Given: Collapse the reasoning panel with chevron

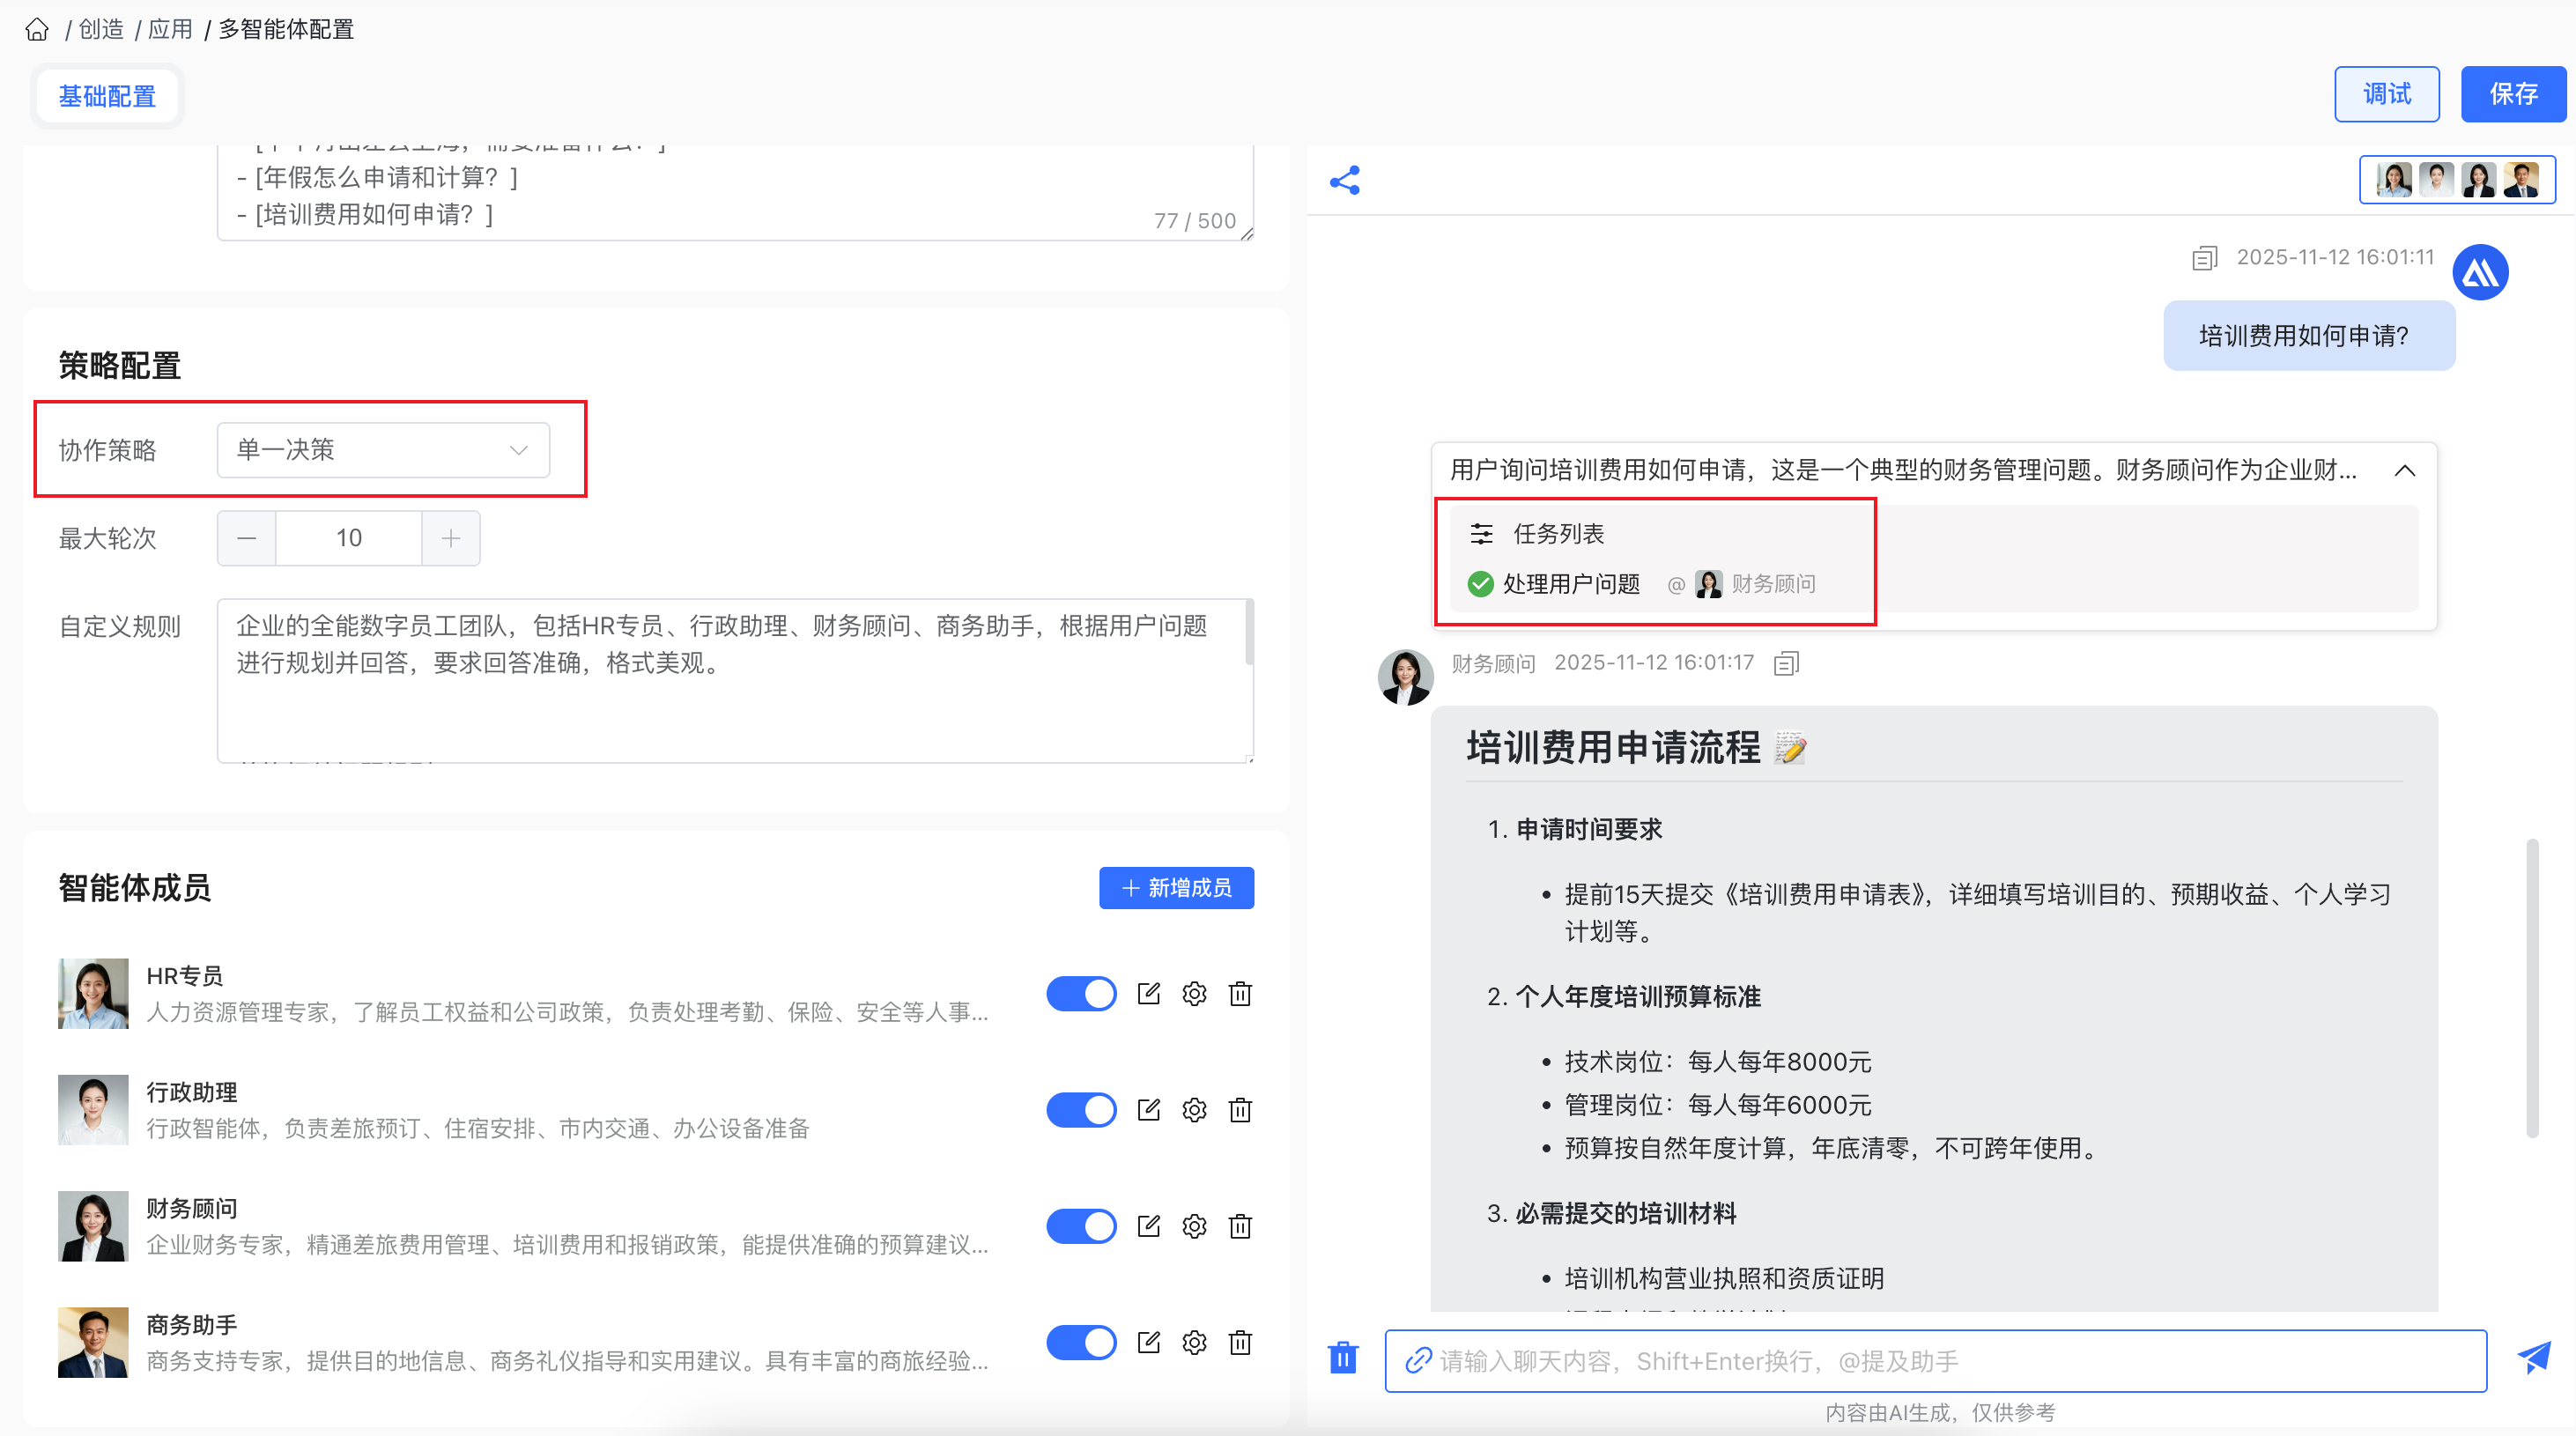Looking at the screenshot, I should click(x=2405, y=470).
